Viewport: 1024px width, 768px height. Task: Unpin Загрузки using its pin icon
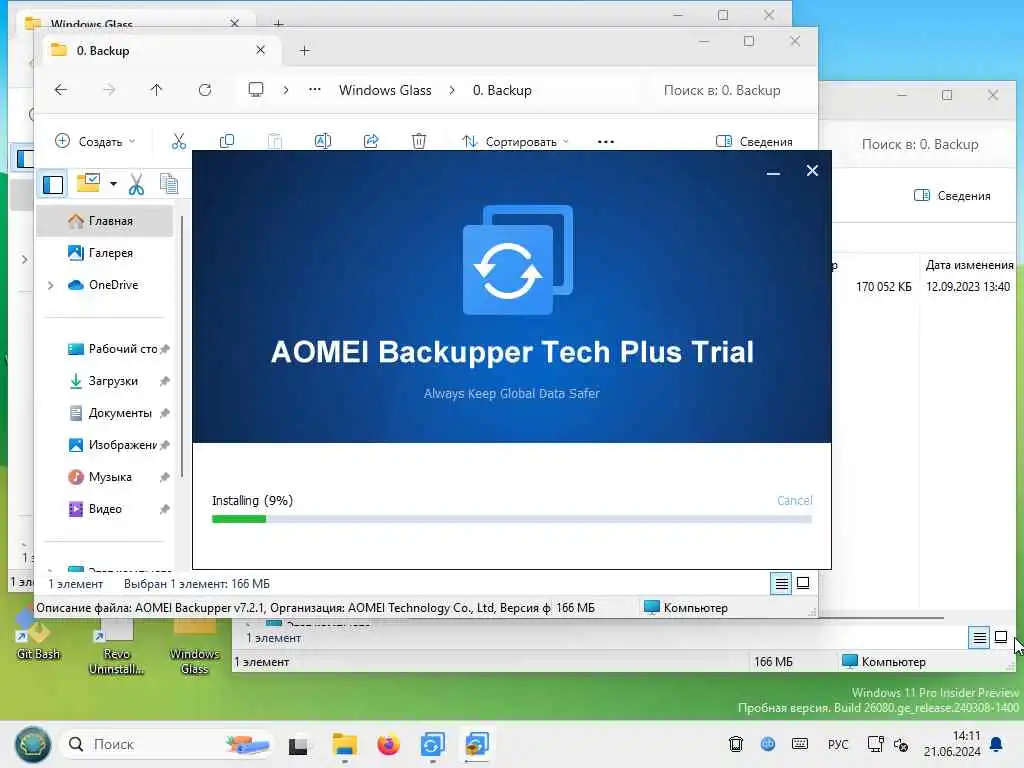click(x=165, y=381)
